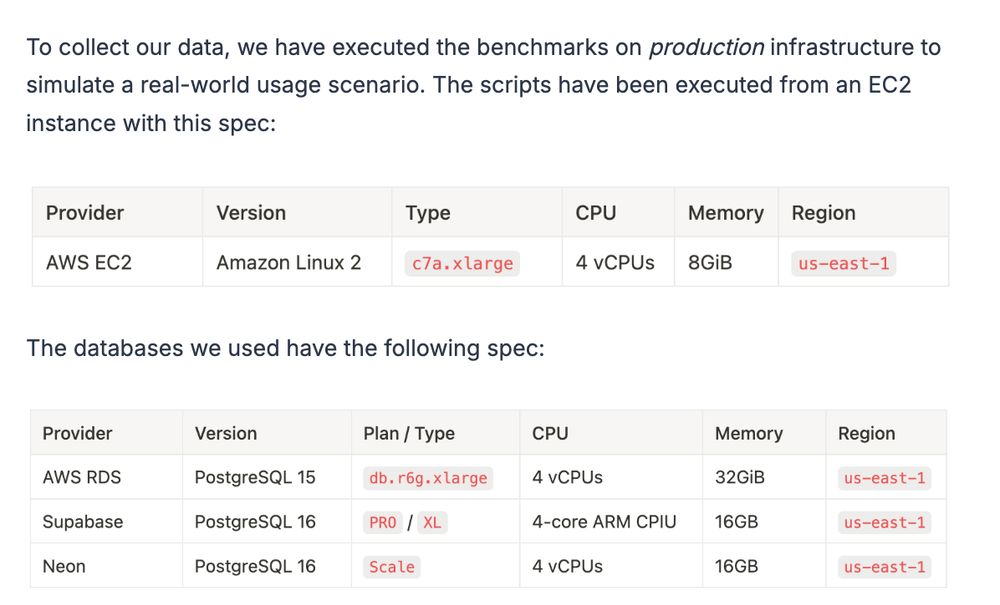Click the AWS EC2 provider cell

click(x=89, y=263)
